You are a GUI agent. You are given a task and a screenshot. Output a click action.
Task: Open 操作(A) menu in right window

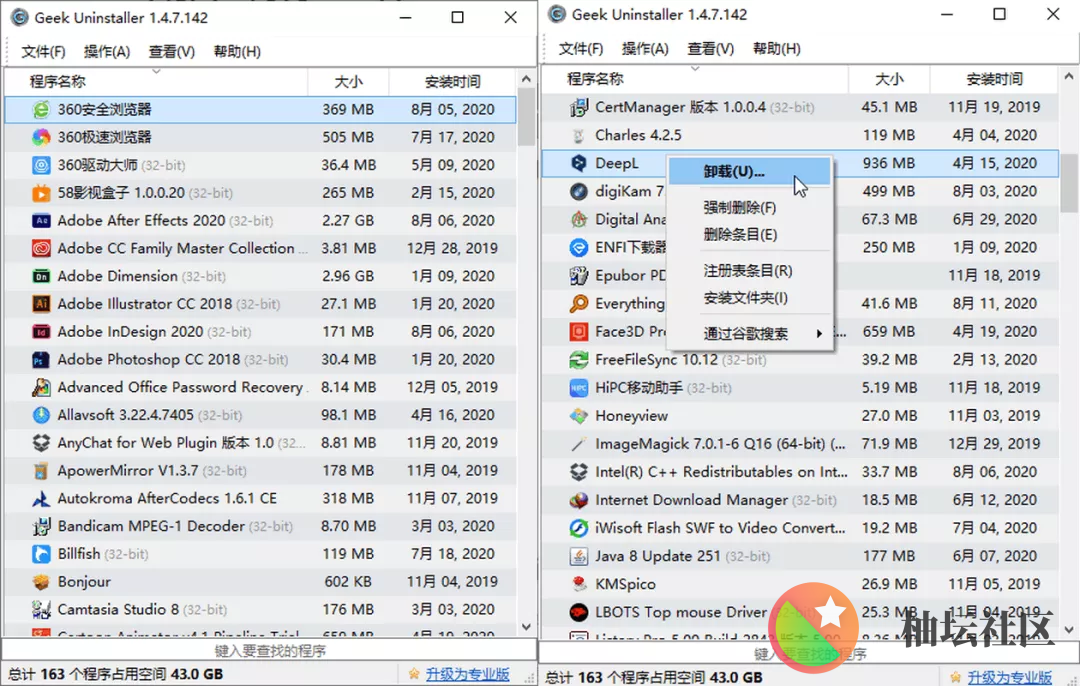[645, 49]
